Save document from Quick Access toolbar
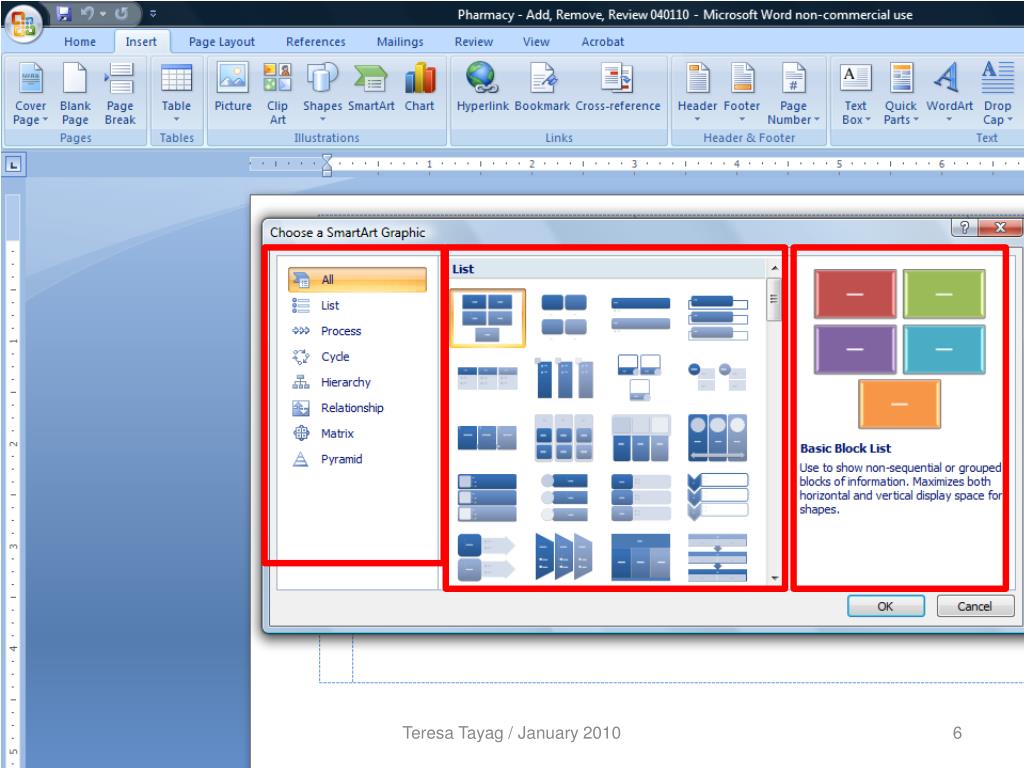This screenshot has width=1024, height=768. click(63, 13)
